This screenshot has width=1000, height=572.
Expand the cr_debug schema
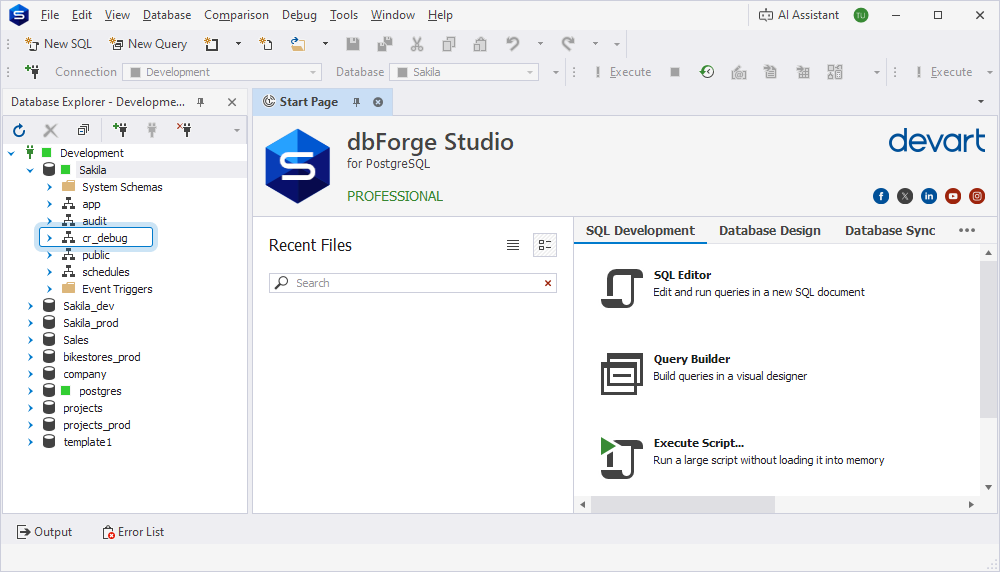[x=49, y=238]
